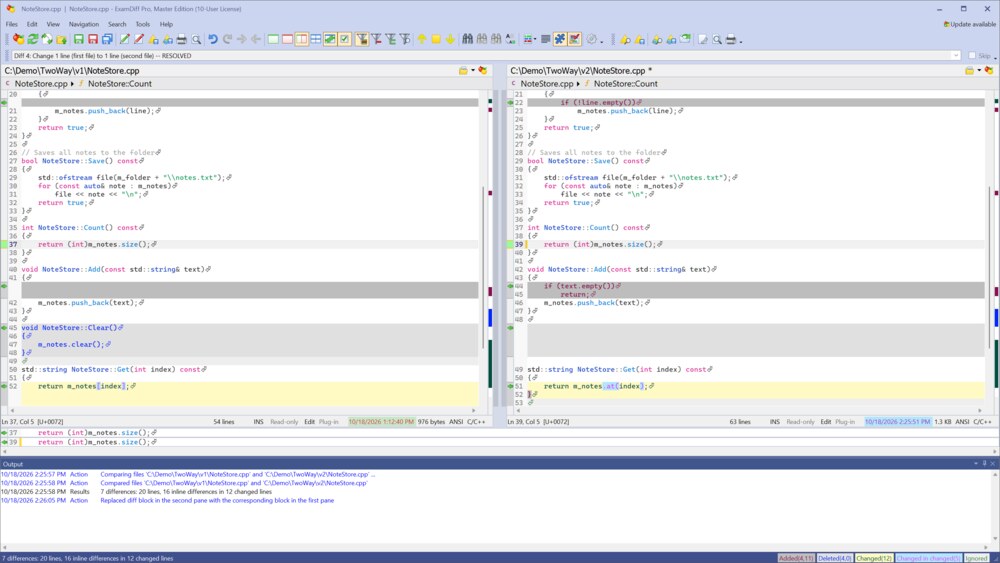Screen dimensions: 1000x563
Task: Click the green Save file icon
Action: (78, 40)
